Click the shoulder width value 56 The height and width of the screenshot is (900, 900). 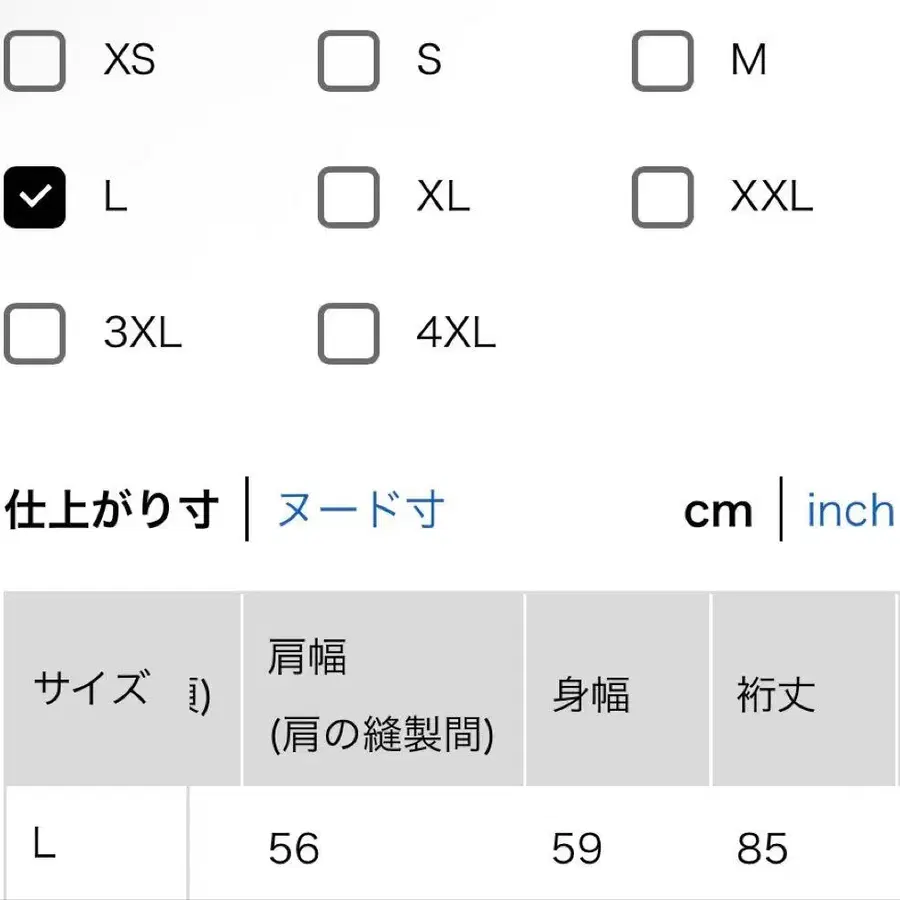pos(293,848)
